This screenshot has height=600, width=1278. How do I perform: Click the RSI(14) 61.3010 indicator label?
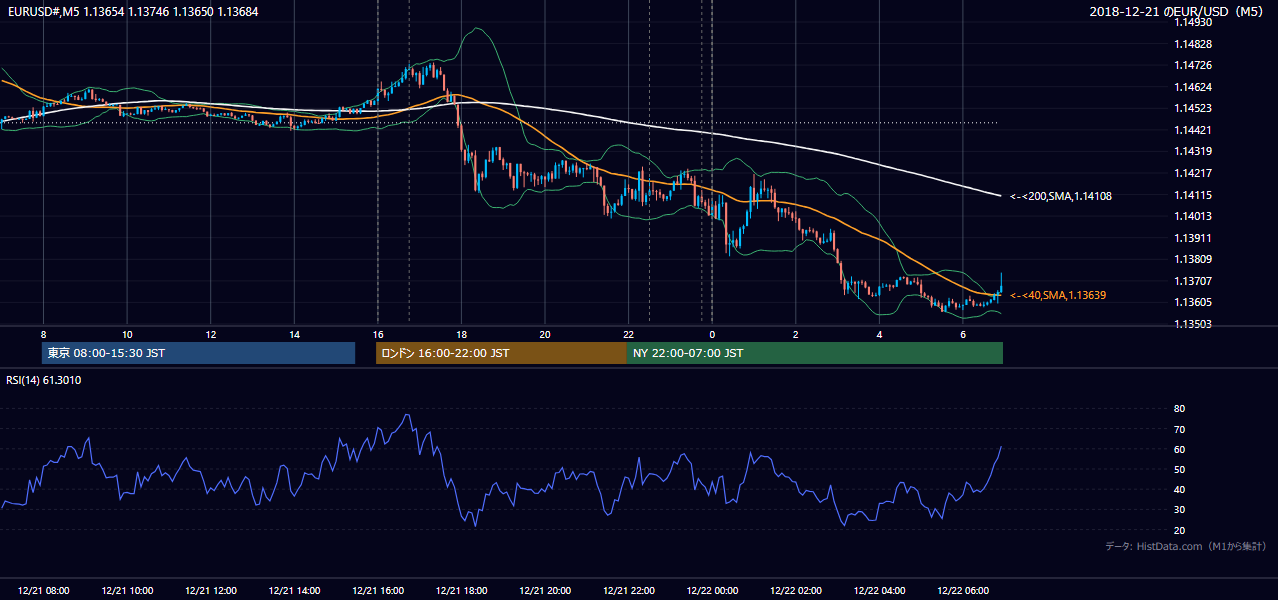(x=44, y=380)
